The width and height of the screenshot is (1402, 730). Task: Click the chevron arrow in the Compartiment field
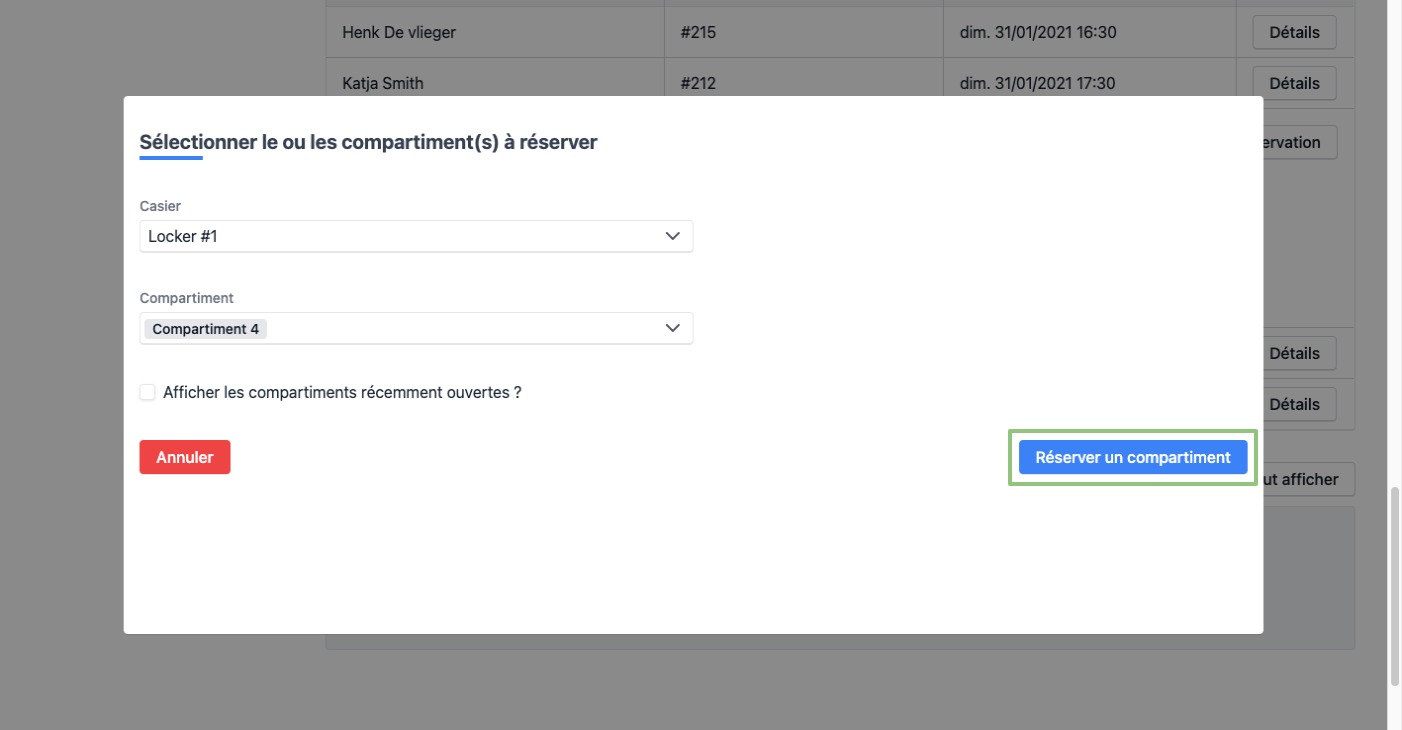click(672, 328)
